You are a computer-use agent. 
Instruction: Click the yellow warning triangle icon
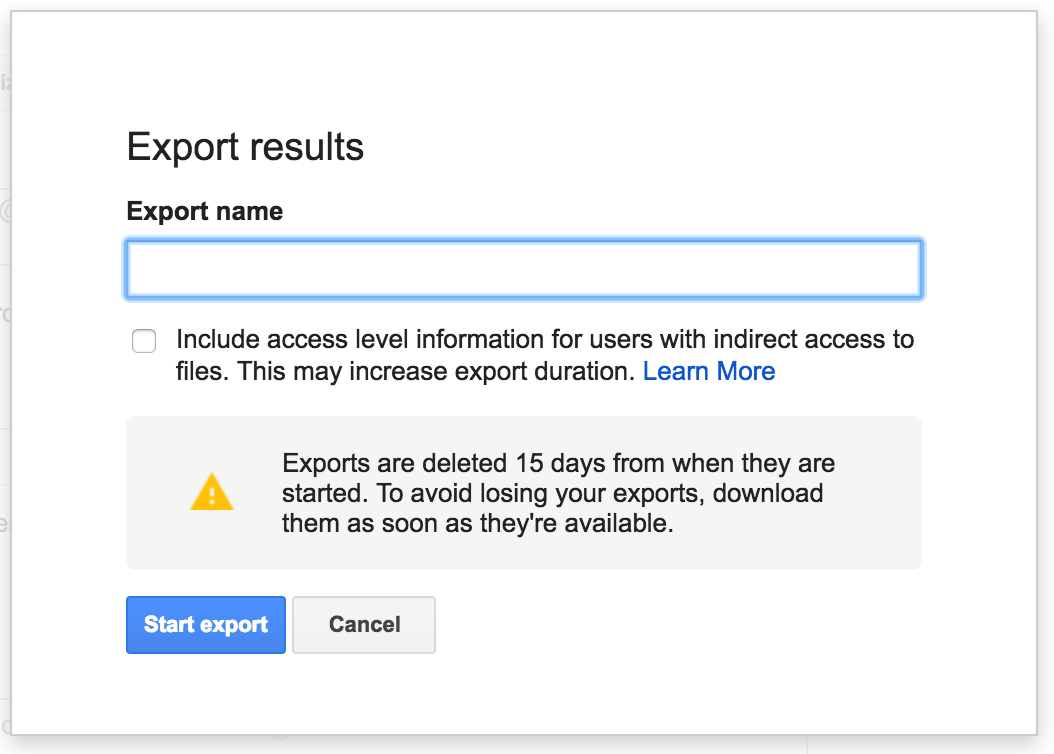[x=211, y=493]
